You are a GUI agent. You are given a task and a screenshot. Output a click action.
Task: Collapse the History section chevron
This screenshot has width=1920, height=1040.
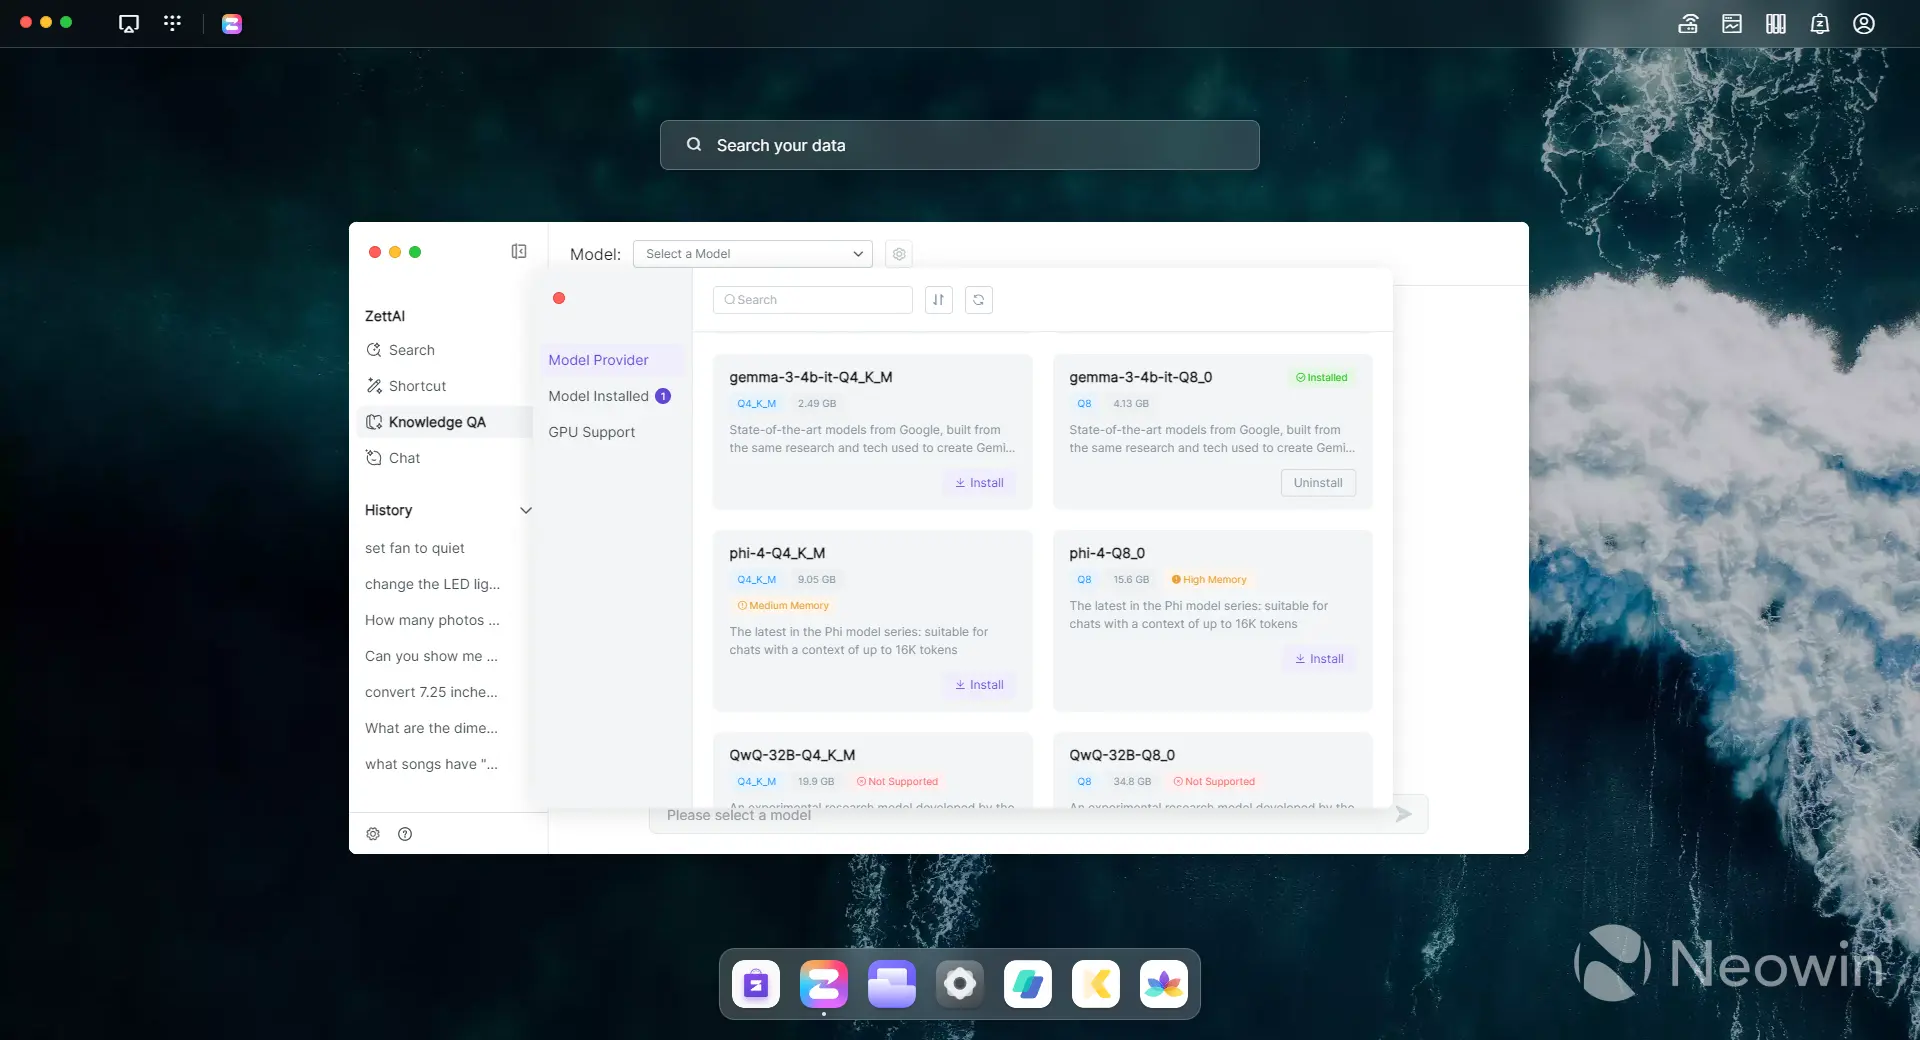click(526, 510)
